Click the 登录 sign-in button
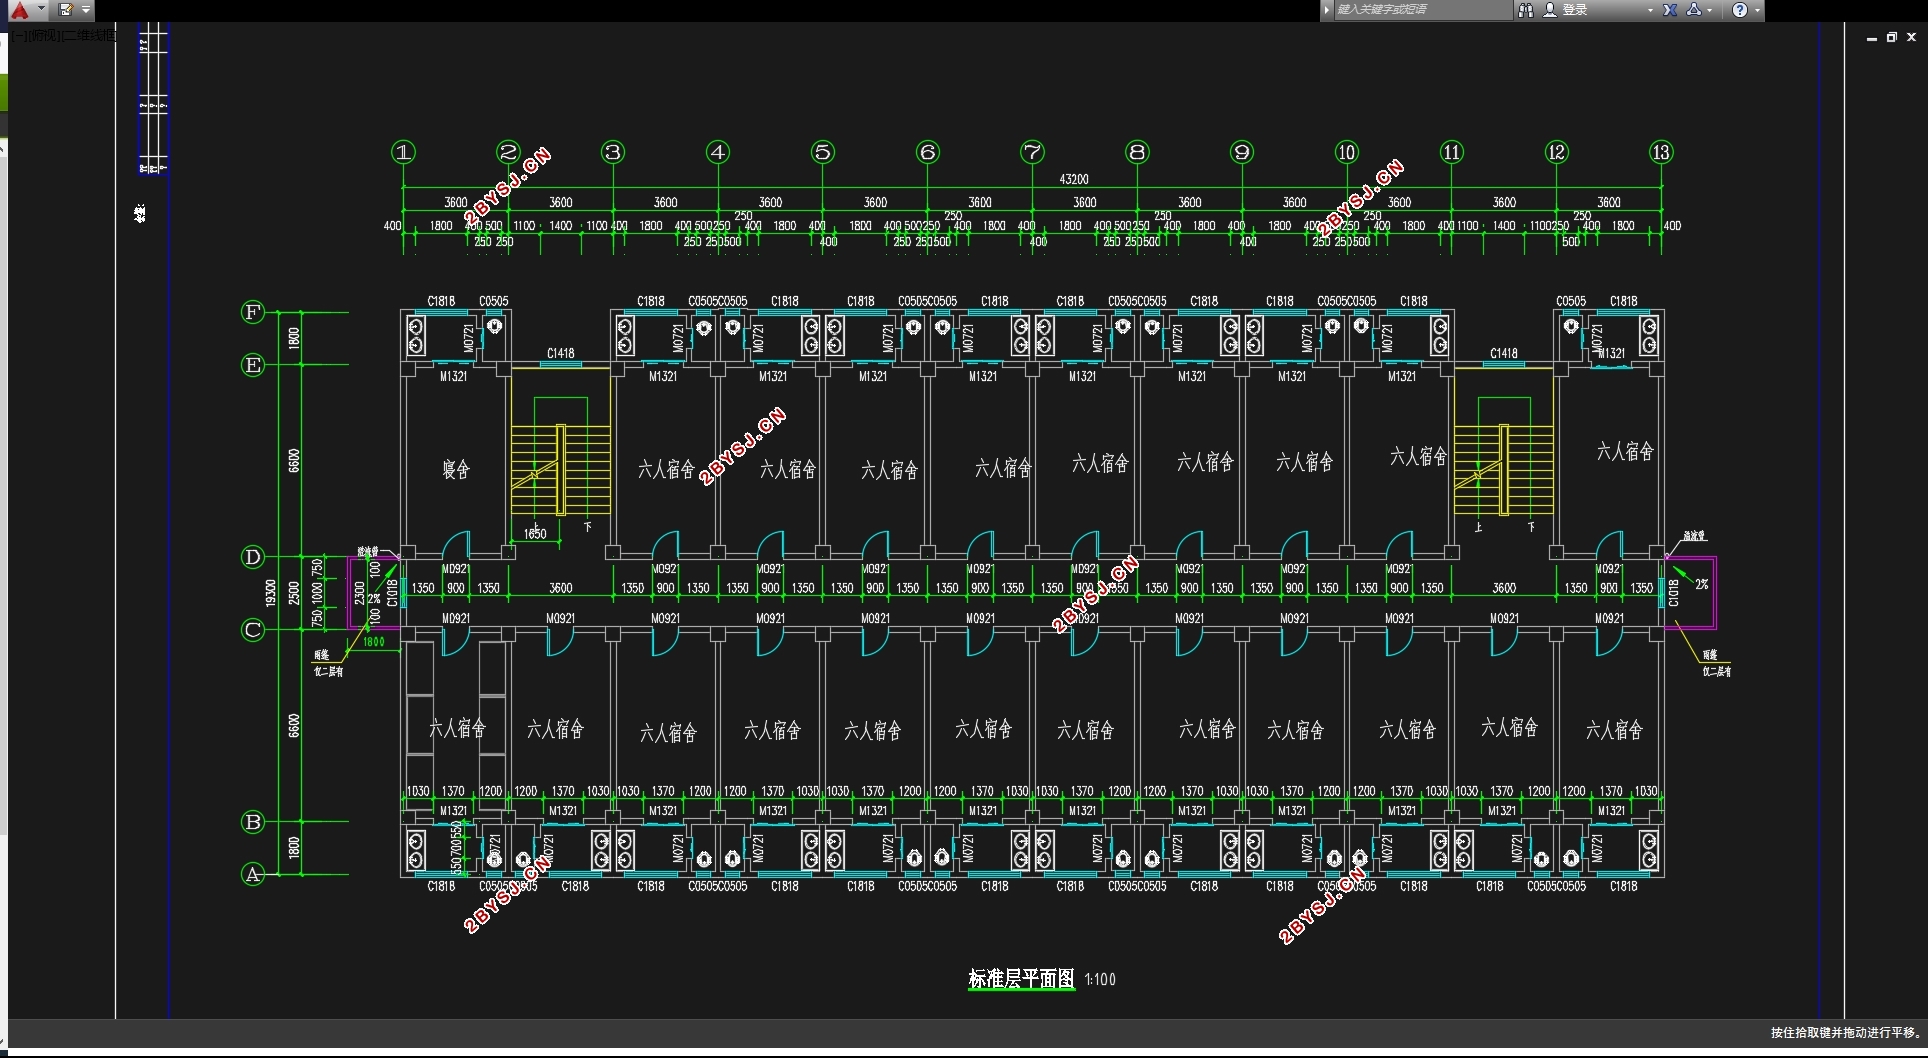 coord(1575,10)
